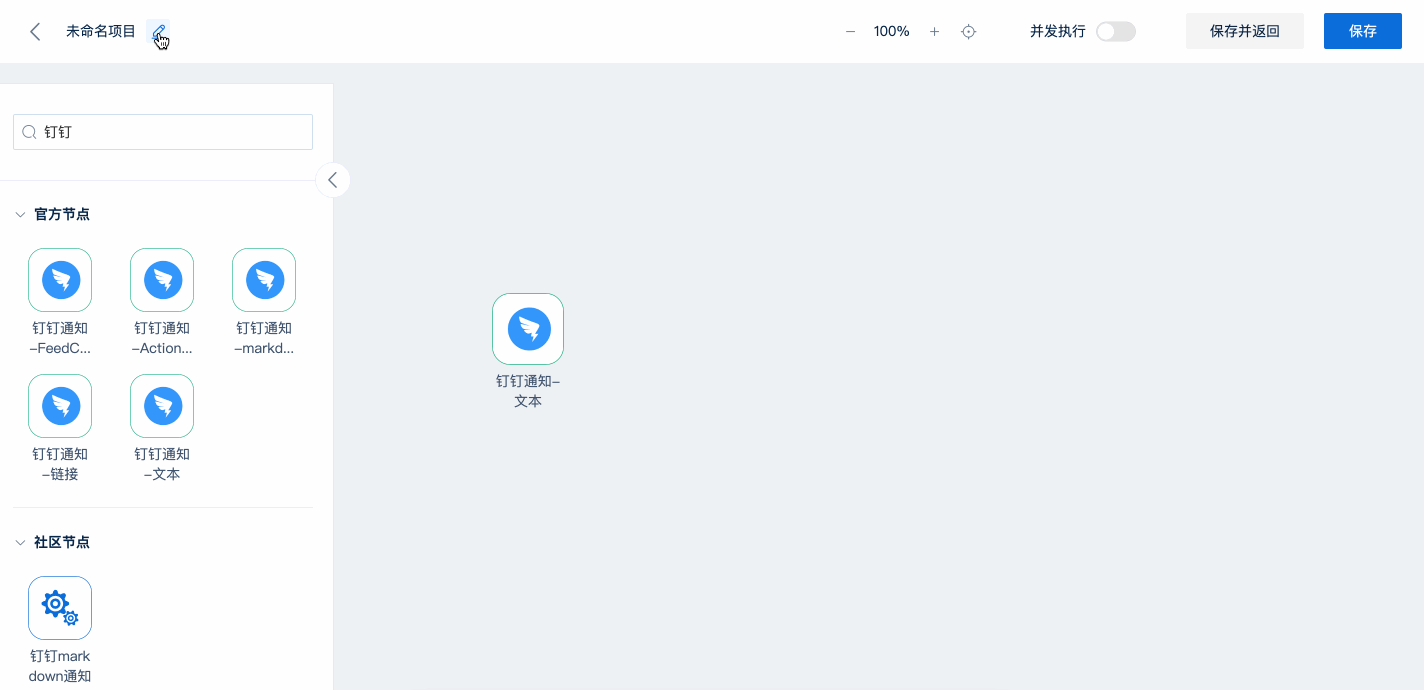The image size is (1424, 690).
Task: Collapse the 官方节点 section
Action: (x=20, y=214)
